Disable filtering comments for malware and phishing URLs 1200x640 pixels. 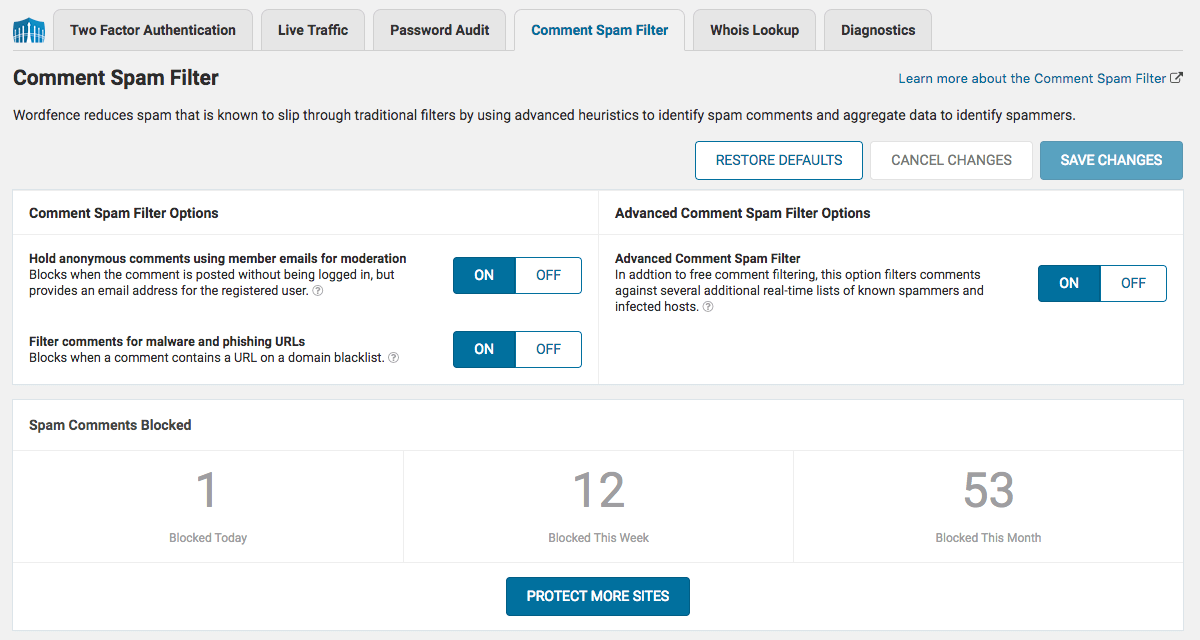548,349
